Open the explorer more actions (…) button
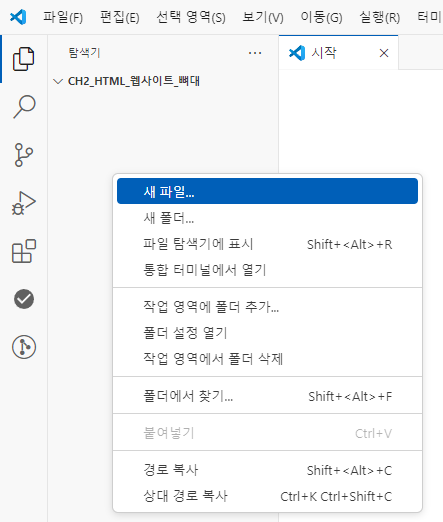Image resolution: width=443 pixels, height=522 pixels. [x=255, y=53]
